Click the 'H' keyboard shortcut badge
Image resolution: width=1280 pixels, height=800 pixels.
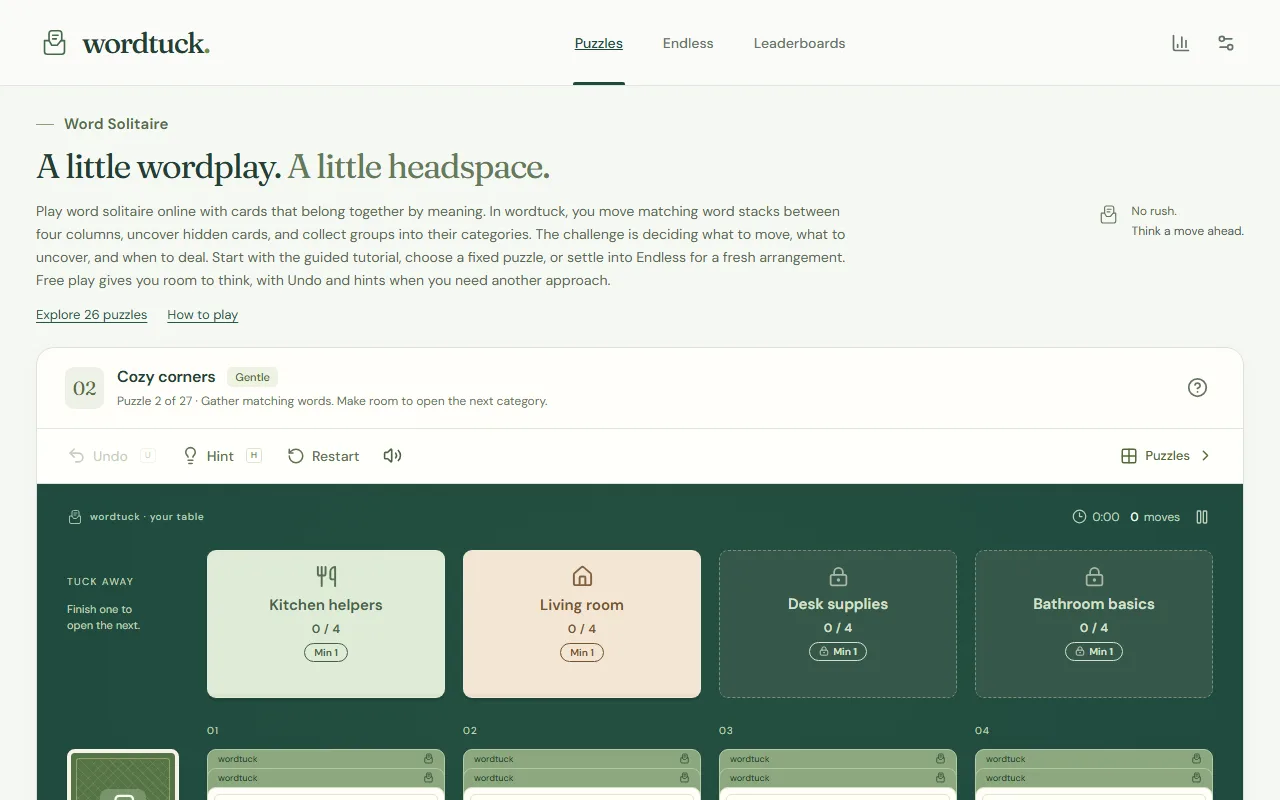(x=254, y=456)
